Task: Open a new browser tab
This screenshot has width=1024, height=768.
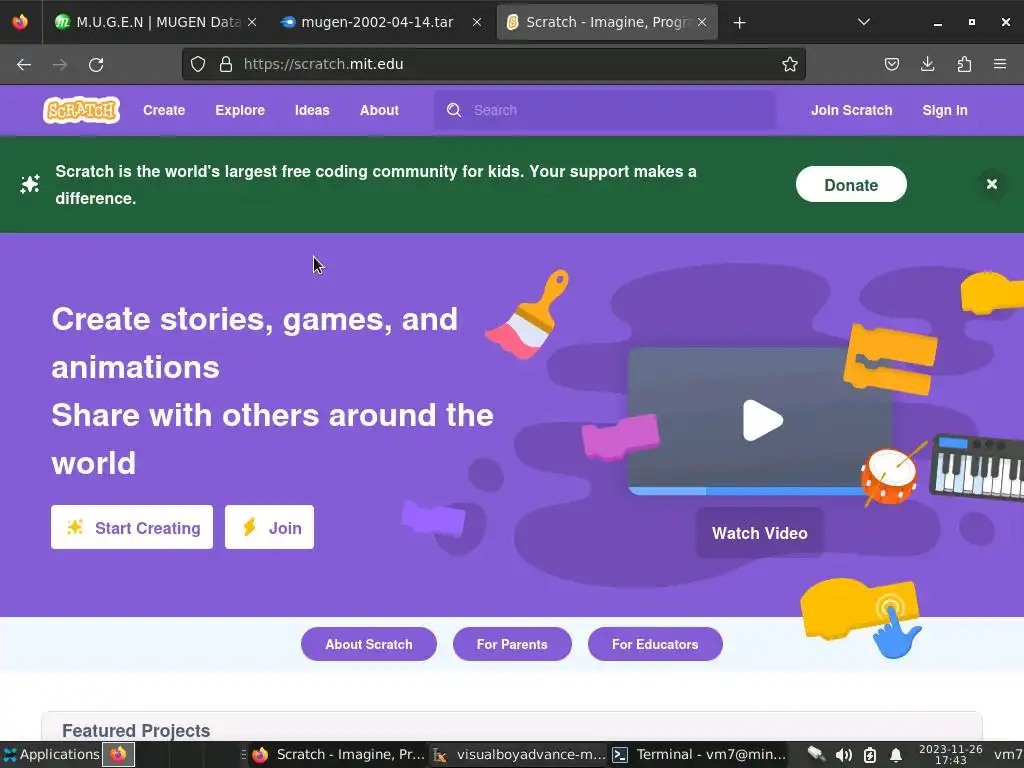Action: (x=739, y=23)
